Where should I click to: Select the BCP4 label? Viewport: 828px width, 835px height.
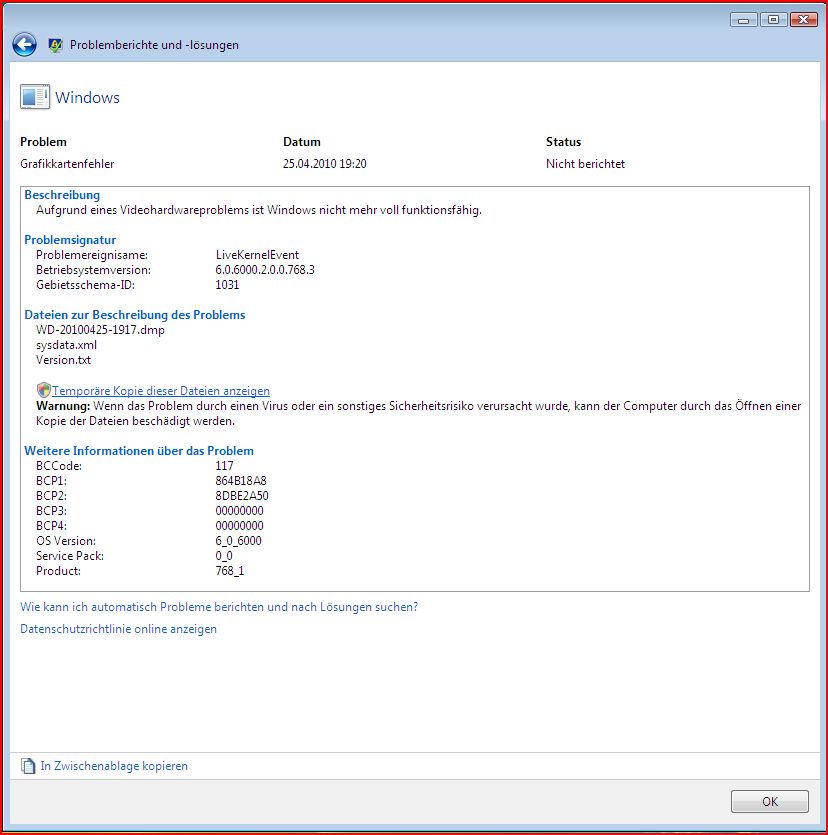tap(51, 526)
